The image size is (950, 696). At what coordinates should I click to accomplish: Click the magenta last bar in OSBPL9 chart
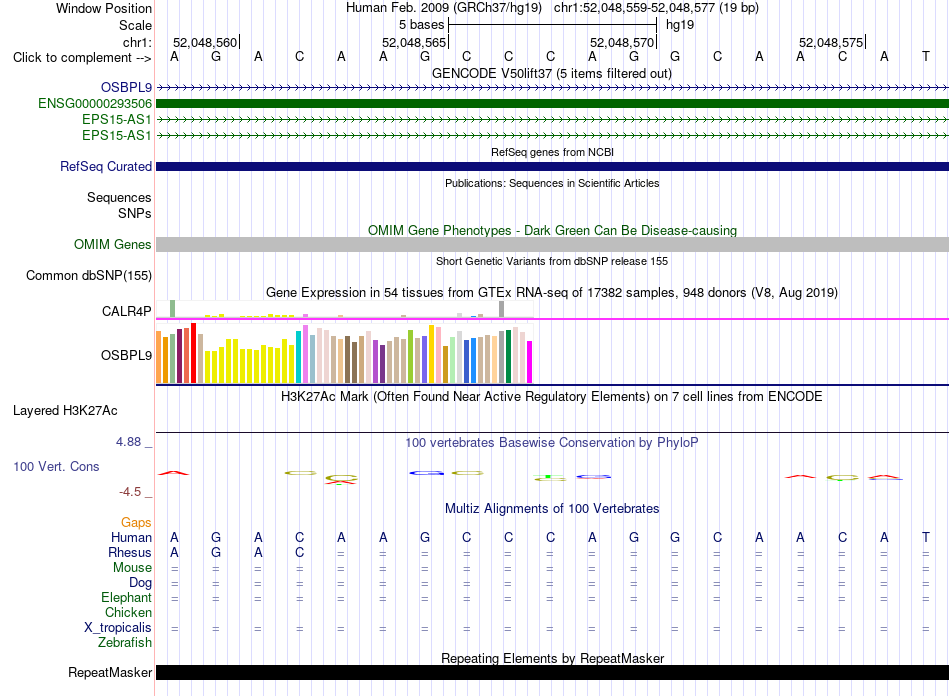[x=530, y=362]
